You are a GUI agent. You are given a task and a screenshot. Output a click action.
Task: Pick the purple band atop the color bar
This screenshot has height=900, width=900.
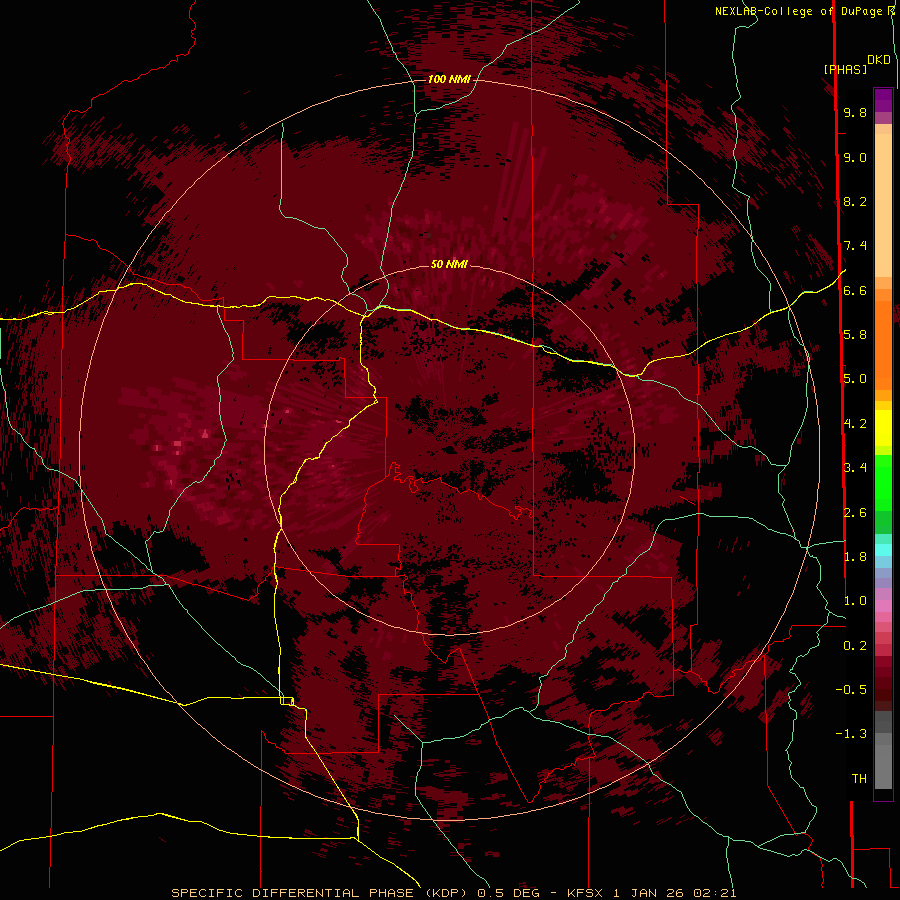pyautogui.click(x=883, y=100)
